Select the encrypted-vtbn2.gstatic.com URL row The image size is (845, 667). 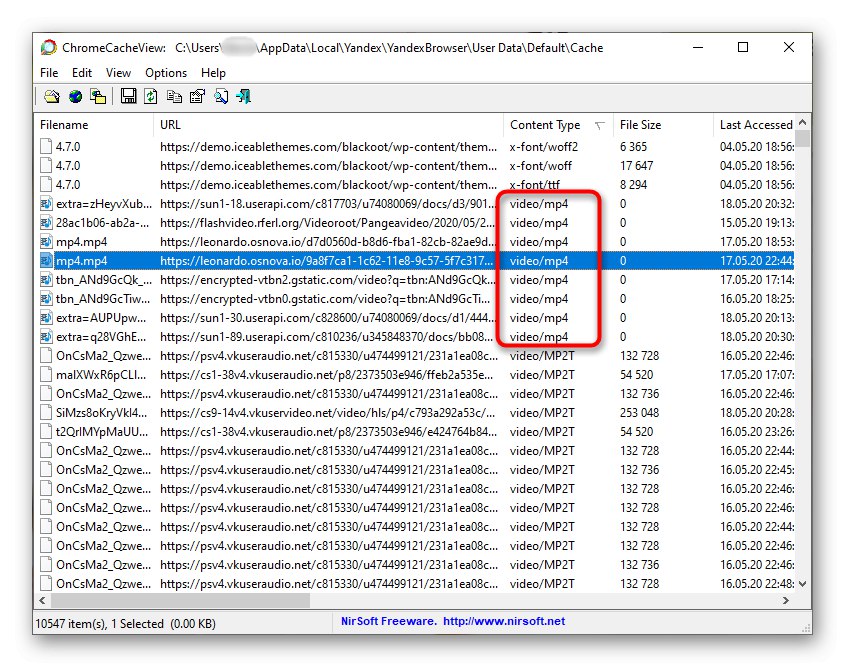[414, 280]
